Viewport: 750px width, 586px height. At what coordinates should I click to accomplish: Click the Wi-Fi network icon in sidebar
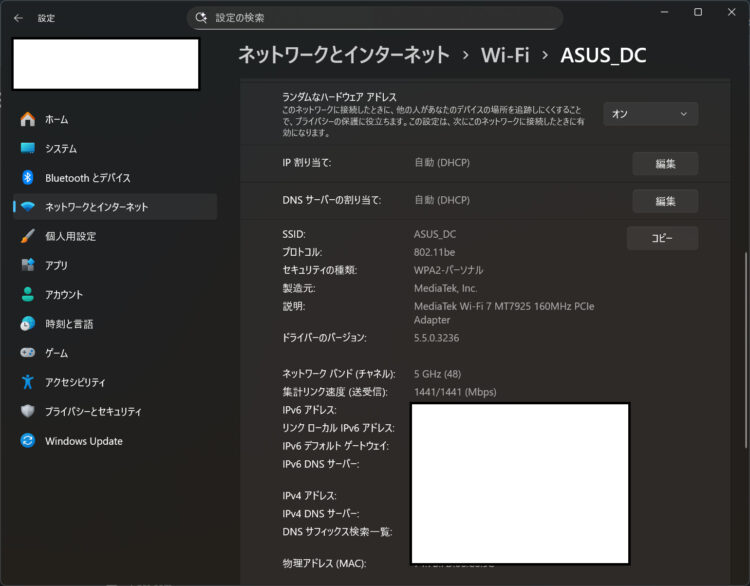[28, 207]
